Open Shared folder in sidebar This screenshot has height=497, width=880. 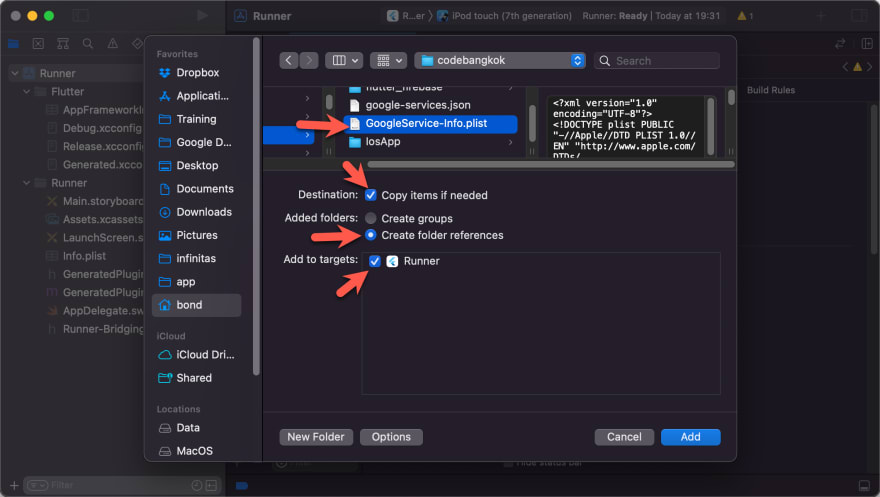pyautogui.click(x=196, y=378)
